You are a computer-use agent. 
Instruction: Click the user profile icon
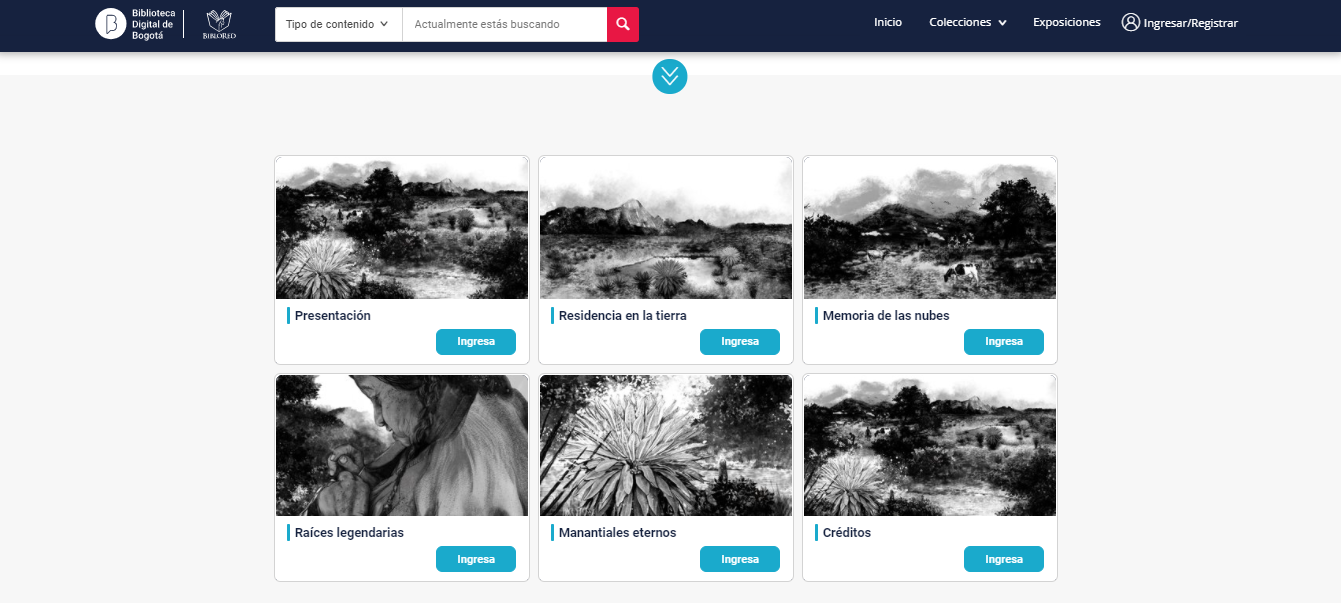pos(1131,22)
